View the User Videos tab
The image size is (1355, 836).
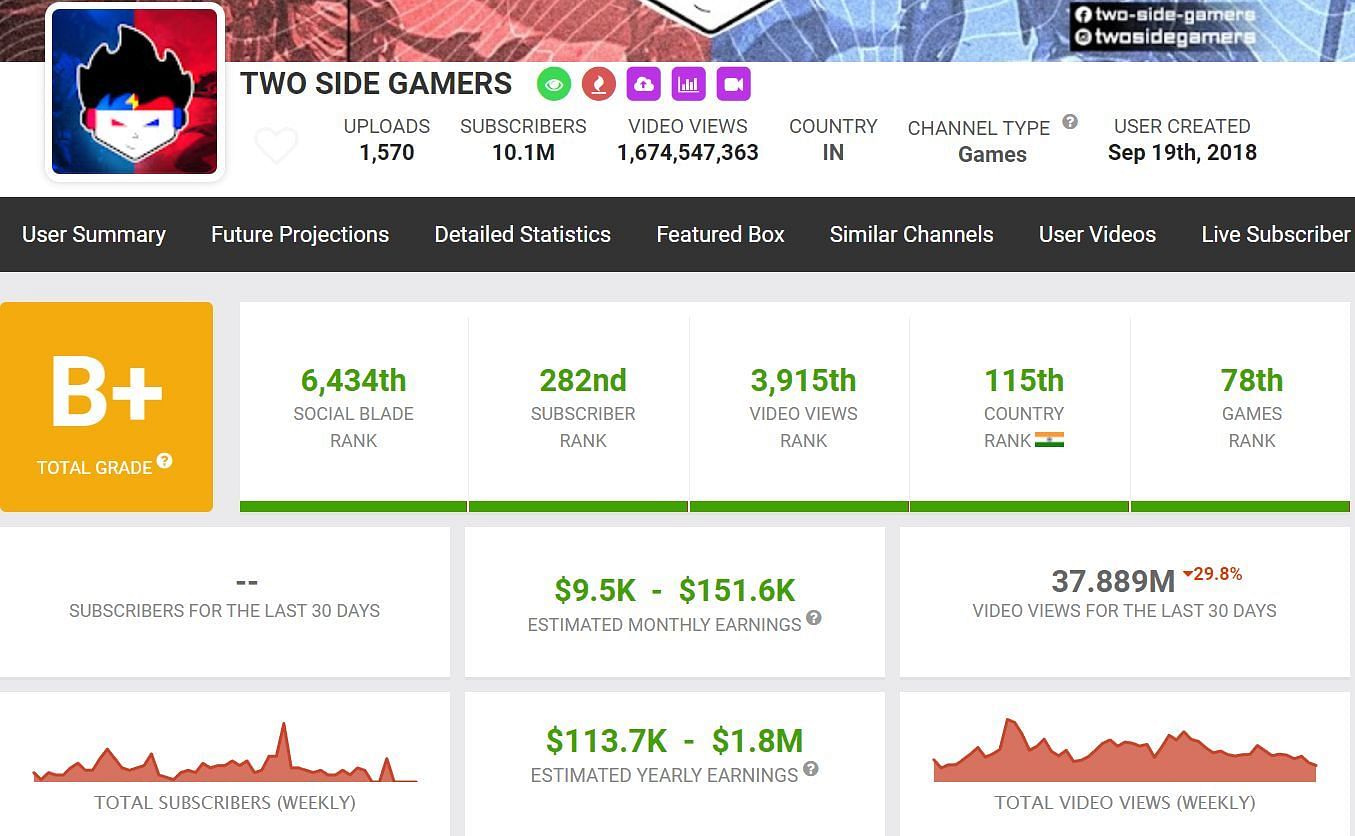[1097, 235]
